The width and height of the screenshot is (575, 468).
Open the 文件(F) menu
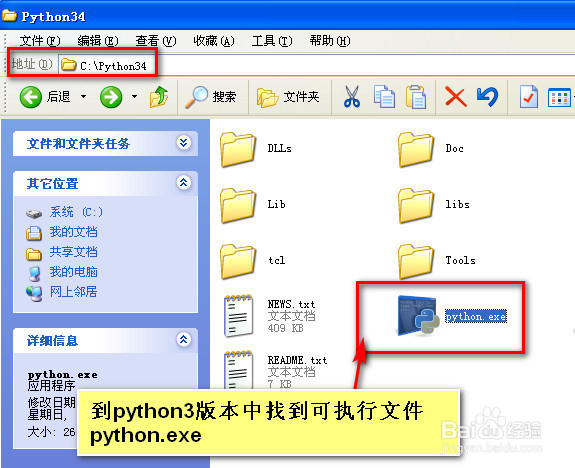(40, 41)
